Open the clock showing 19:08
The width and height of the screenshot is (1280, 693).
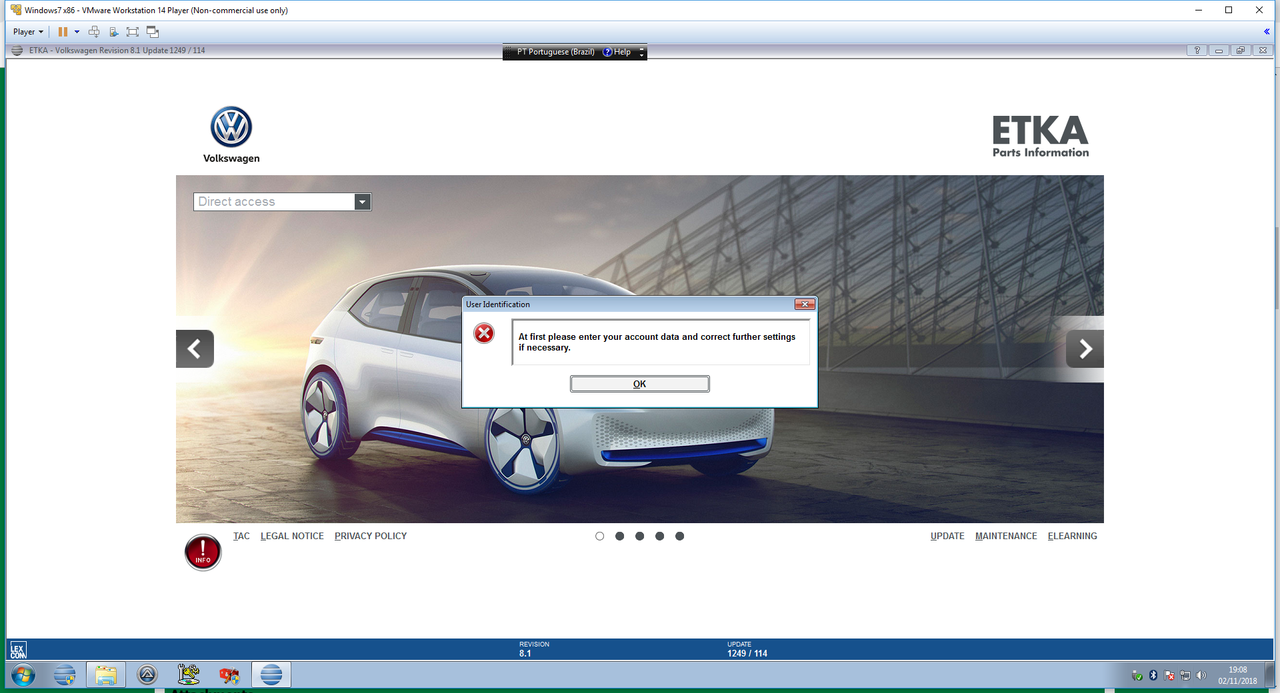1238,675
